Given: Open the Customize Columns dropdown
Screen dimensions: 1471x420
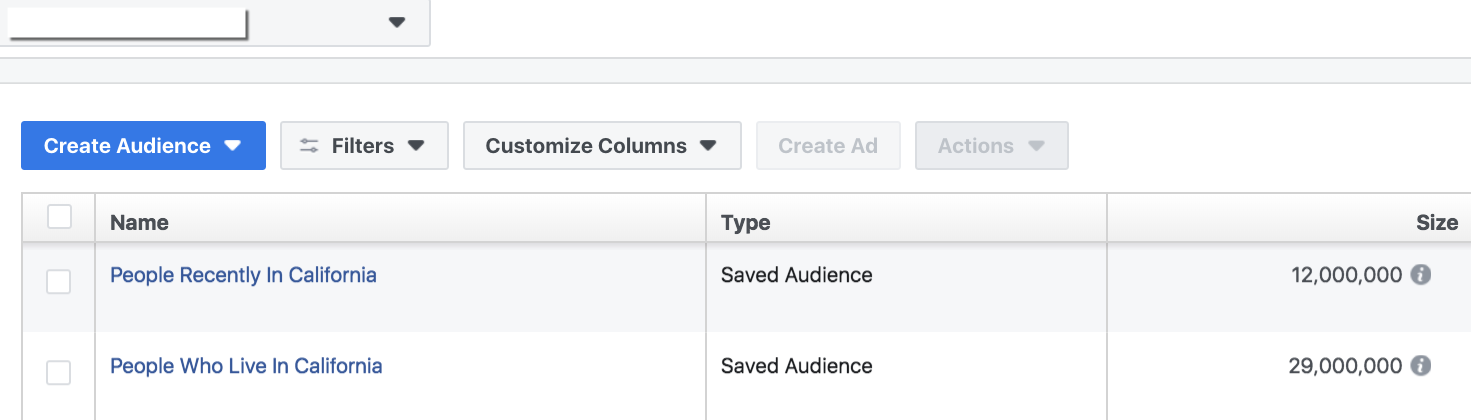Looking at the screenshot, I should coord(602,146).
